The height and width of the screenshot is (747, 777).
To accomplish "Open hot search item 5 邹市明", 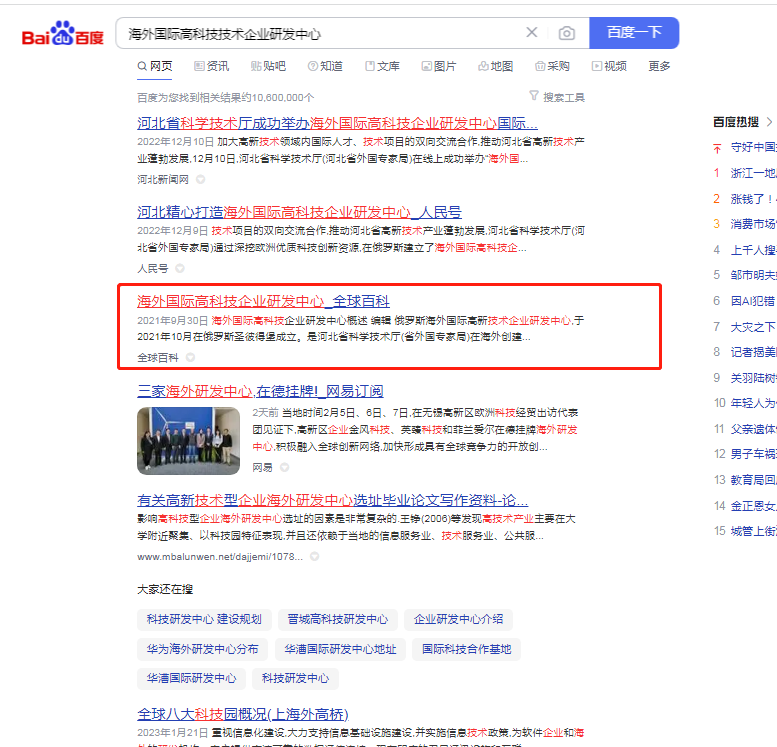I will tap(753, 275).
